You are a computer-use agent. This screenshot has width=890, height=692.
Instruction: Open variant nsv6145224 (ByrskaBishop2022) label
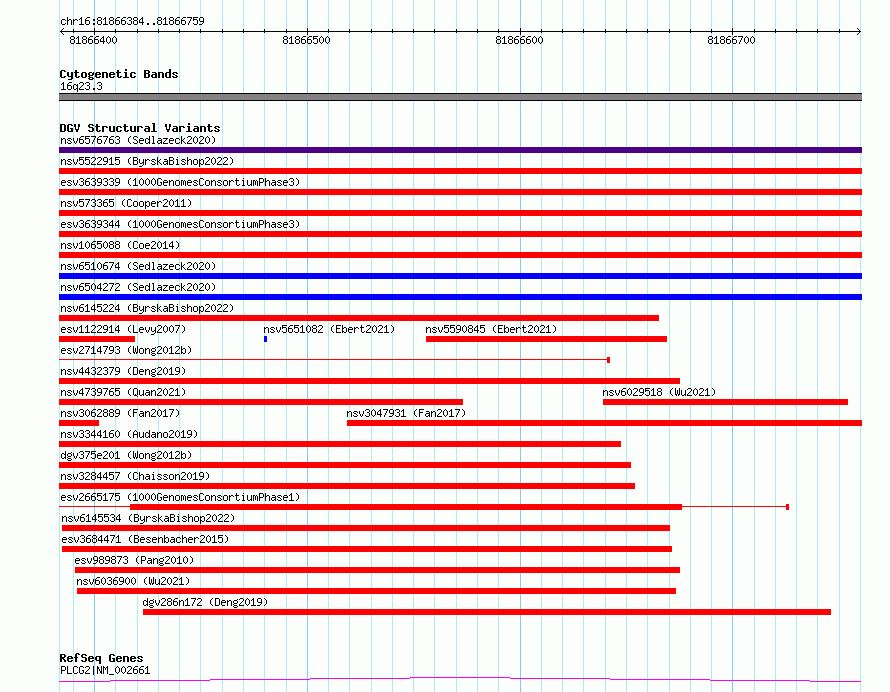pos(147,308)
